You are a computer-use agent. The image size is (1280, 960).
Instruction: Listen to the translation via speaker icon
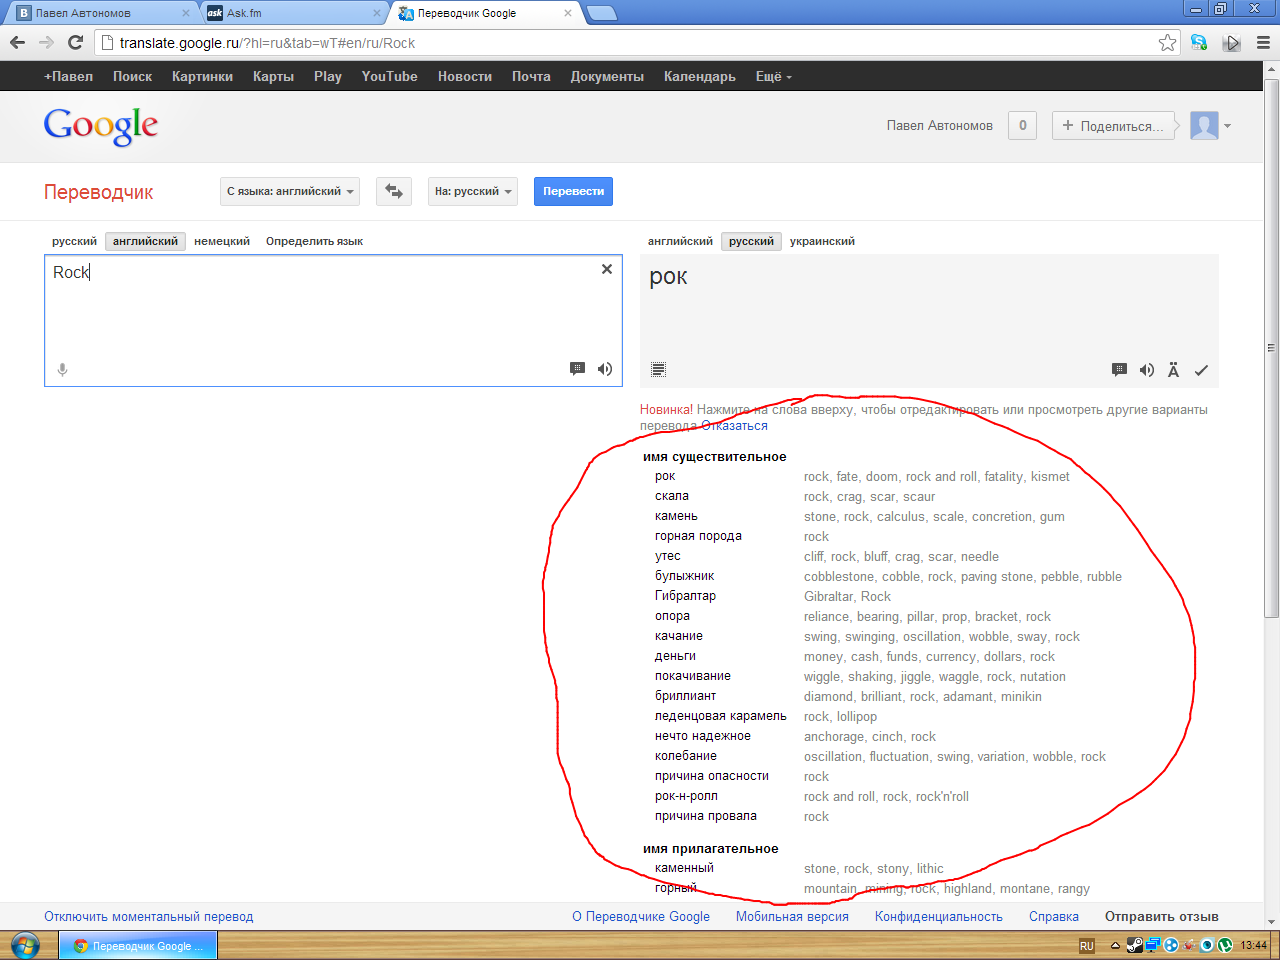point(1147,370)
